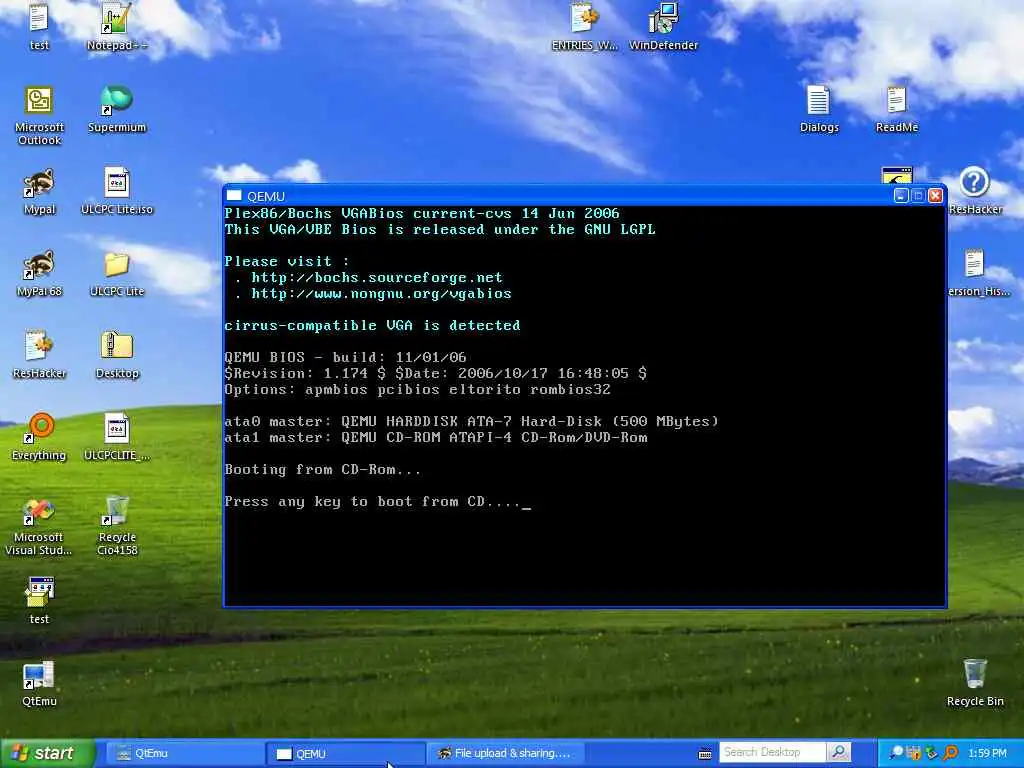Viewport: 1024px width, 768px height.
Task: Click the on-screen keyboard icon in the taskbar
Action: pyautogui.click(x=705, y=754)
